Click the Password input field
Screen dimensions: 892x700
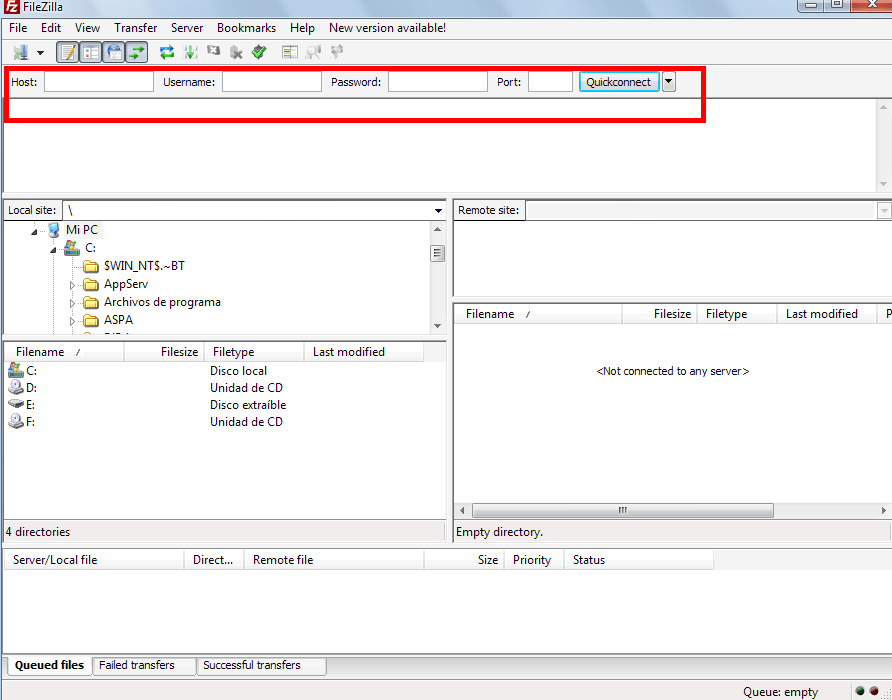point(438,82)
